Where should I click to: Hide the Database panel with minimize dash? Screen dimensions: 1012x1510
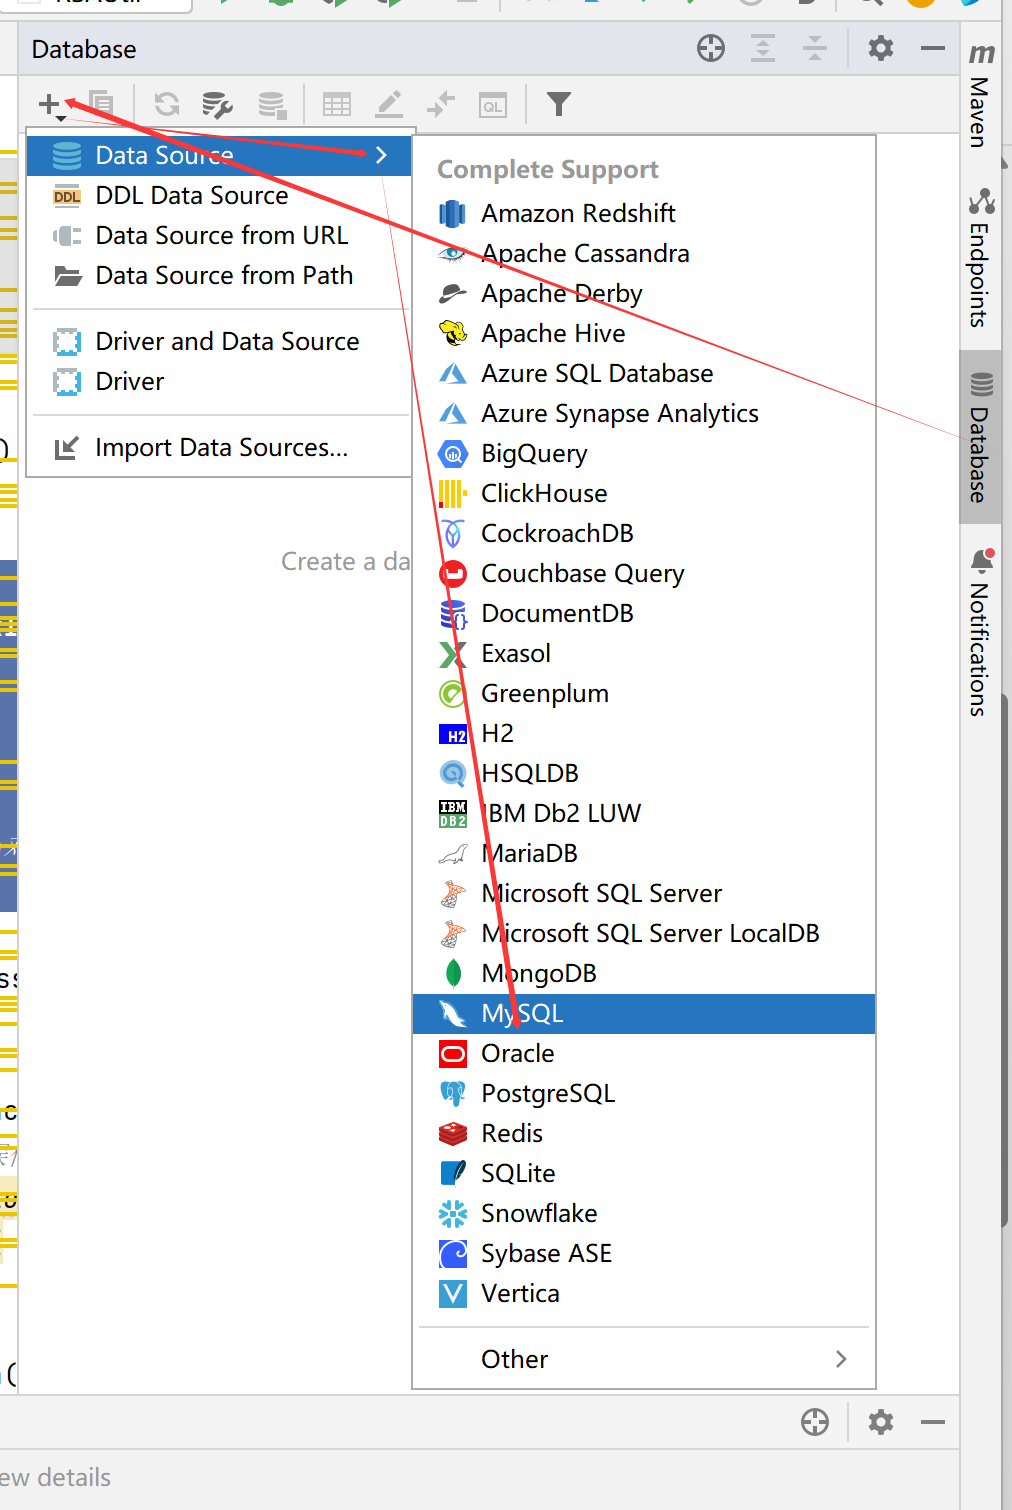tap(933, 48)
